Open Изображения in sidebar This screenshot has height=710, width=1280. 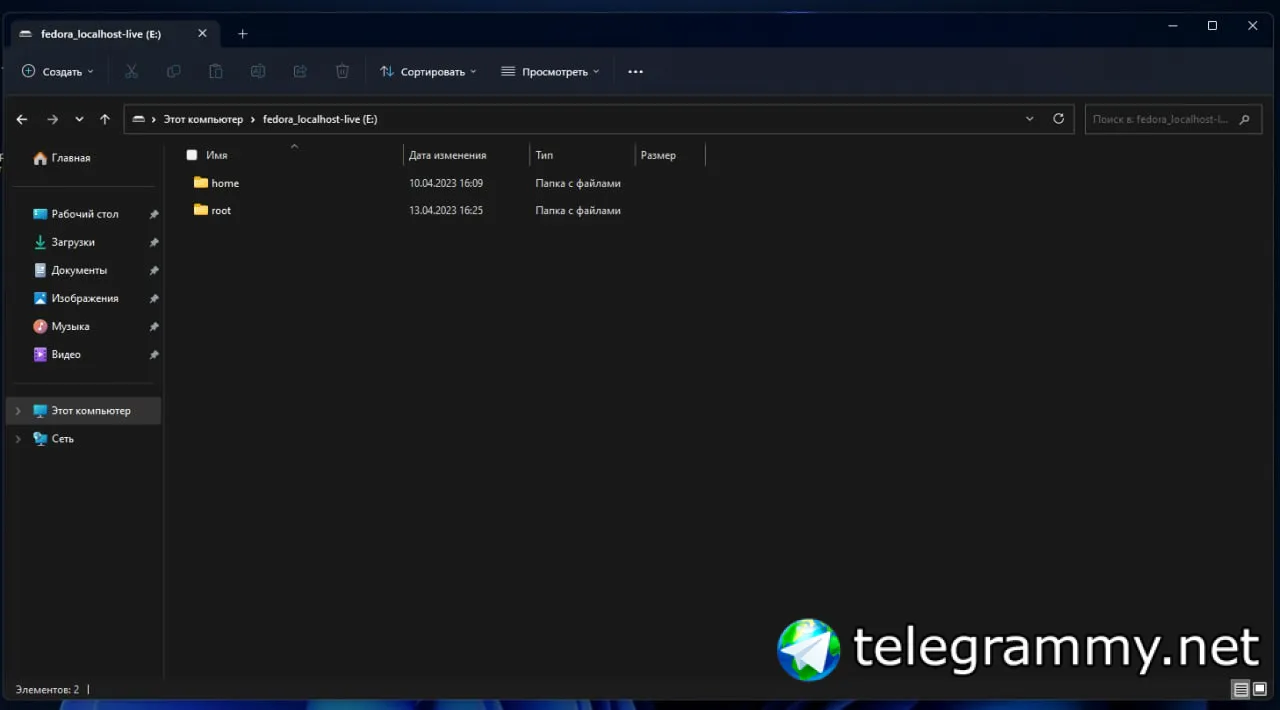pos(76,298)
